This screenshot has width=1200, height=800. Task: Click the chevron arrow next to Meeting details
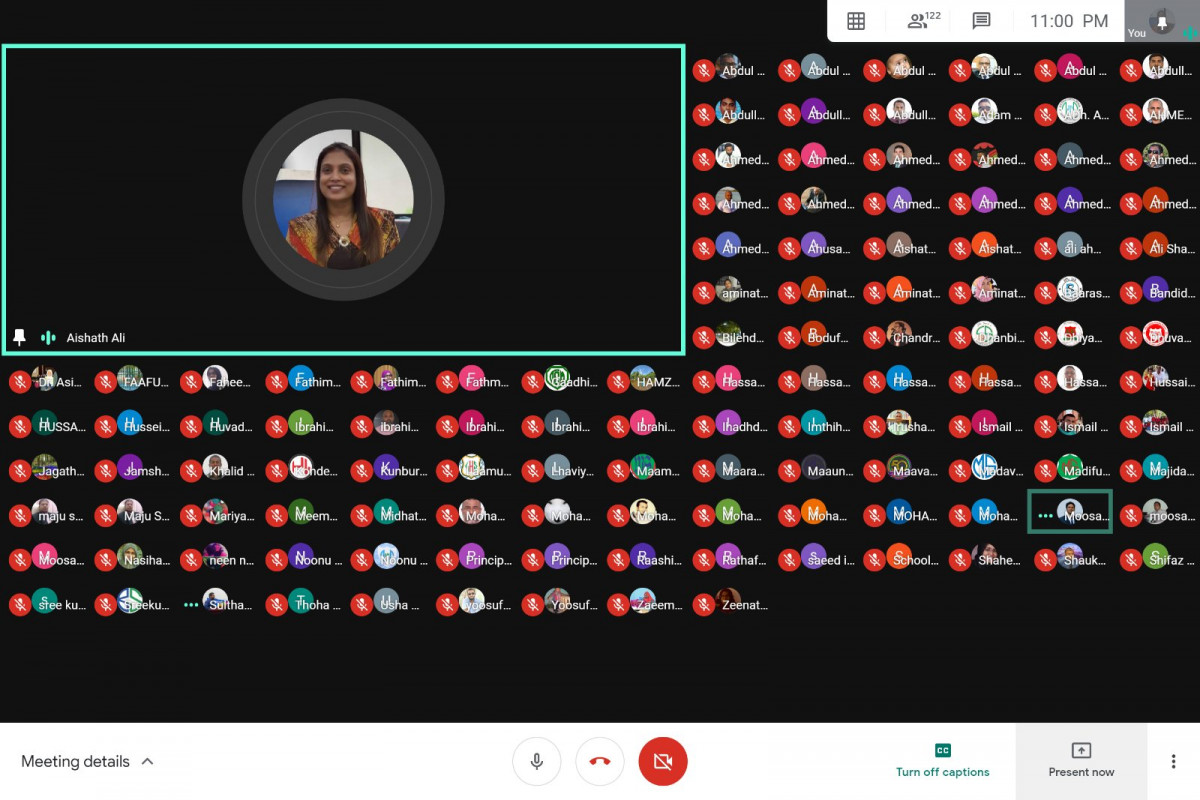pos(147,762)
